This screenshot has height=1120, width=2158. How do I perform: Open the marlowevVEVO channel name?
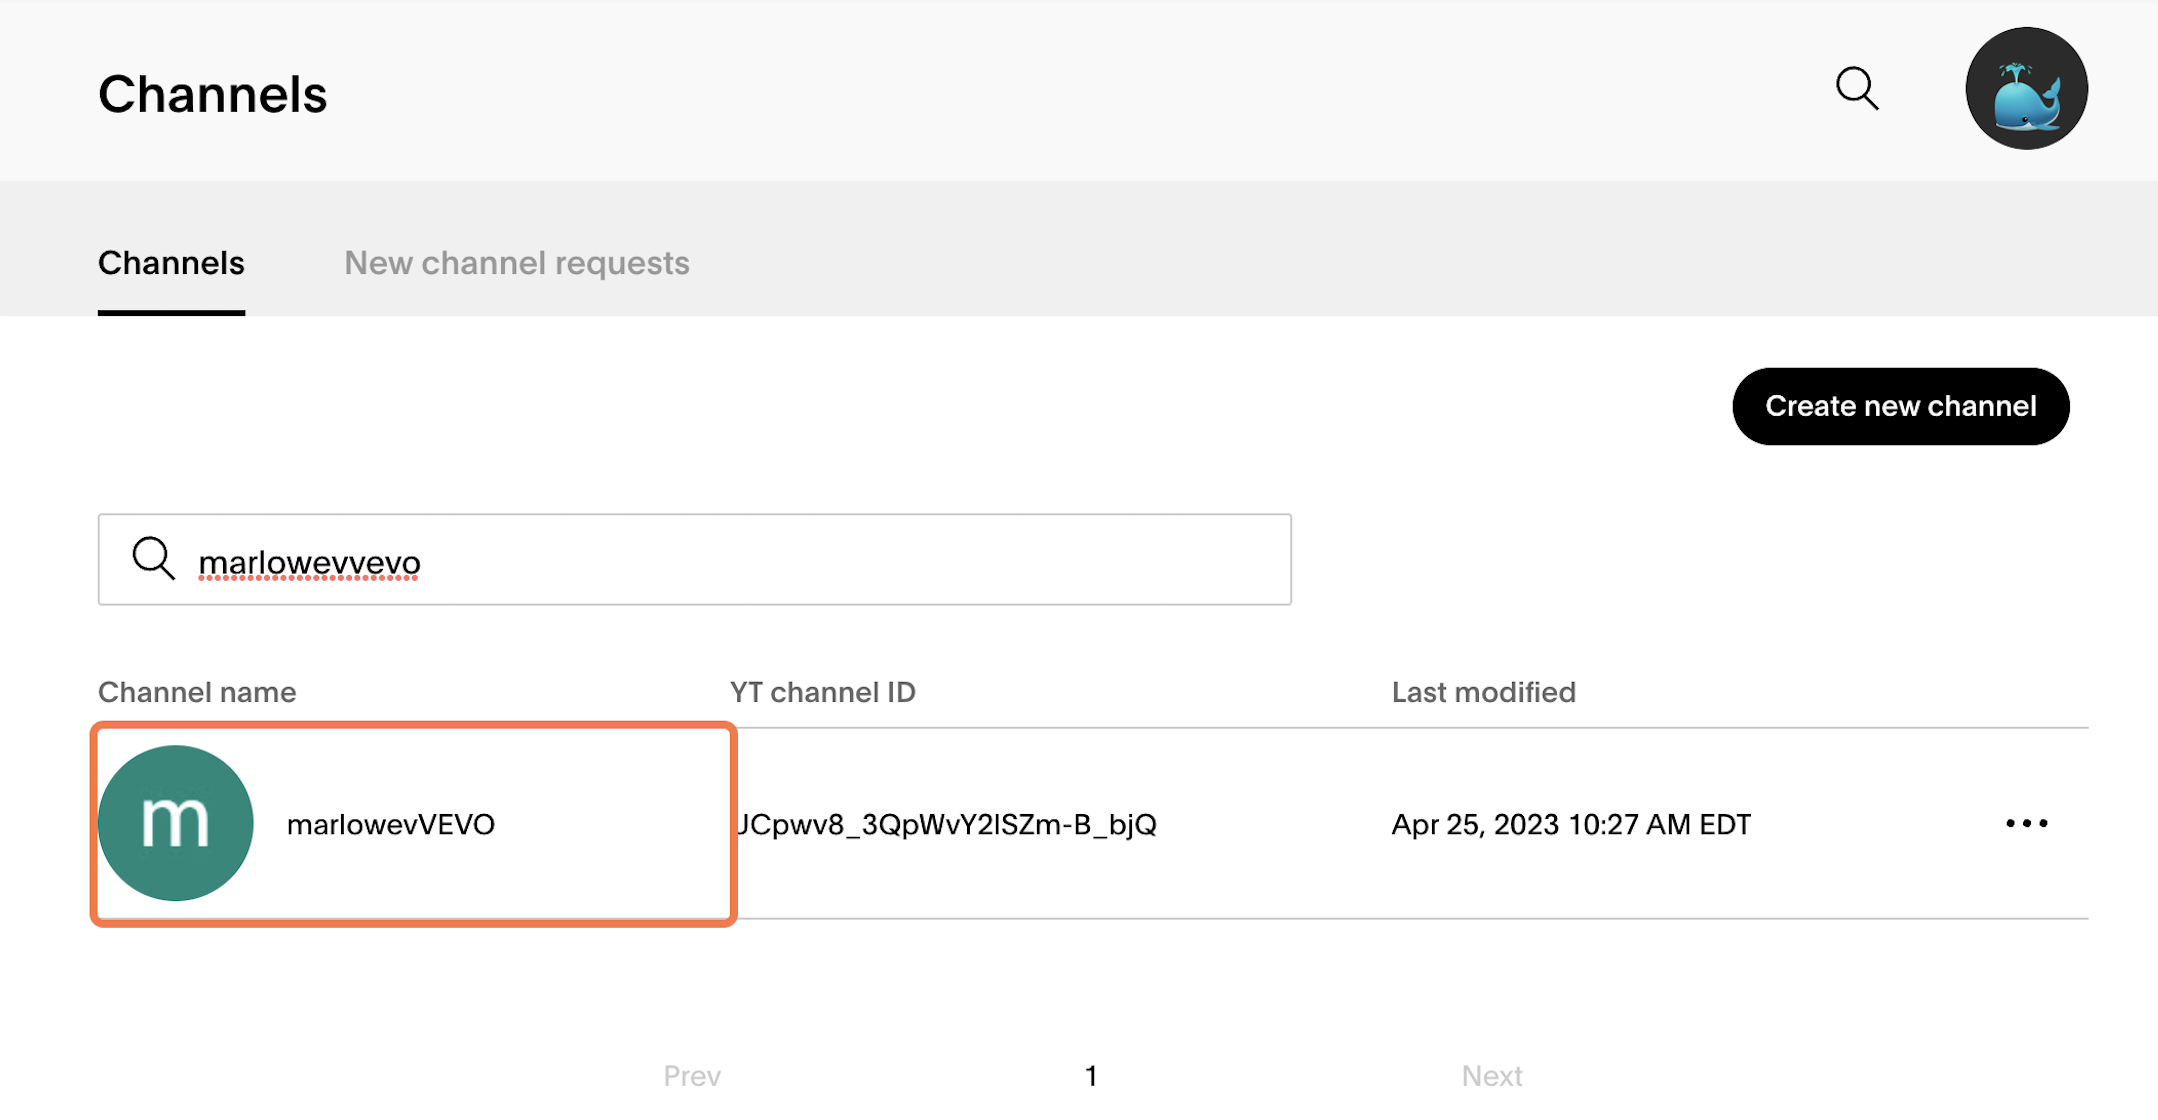tap(391, 824)
